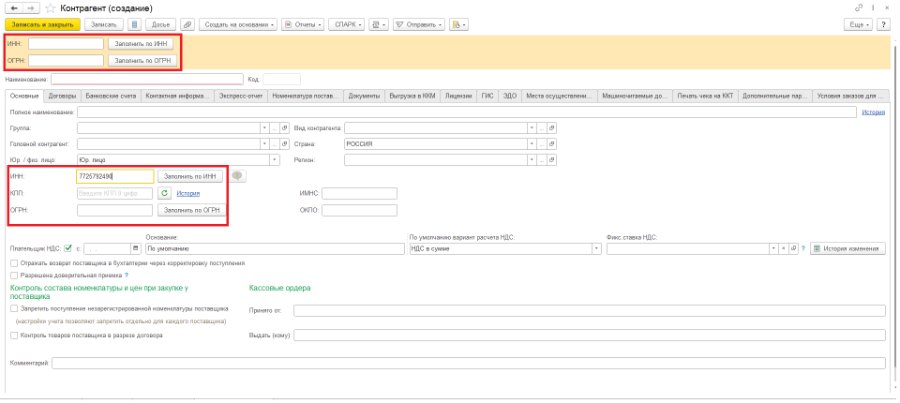The image size is (900, 403).
Task: Click Заполнить по ИНН in yellow header
Action: click(141, 44)
